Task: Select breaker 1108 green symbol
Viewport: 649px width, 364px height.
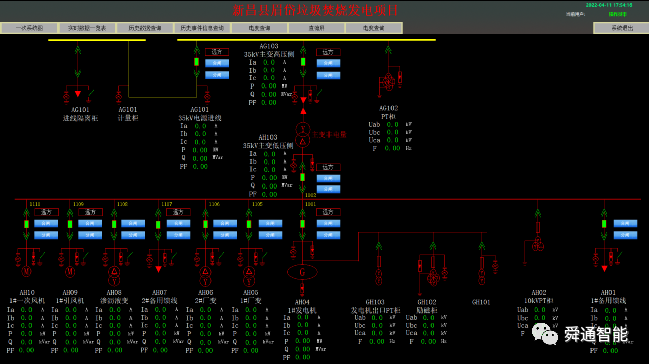Action: click(114, 224)
